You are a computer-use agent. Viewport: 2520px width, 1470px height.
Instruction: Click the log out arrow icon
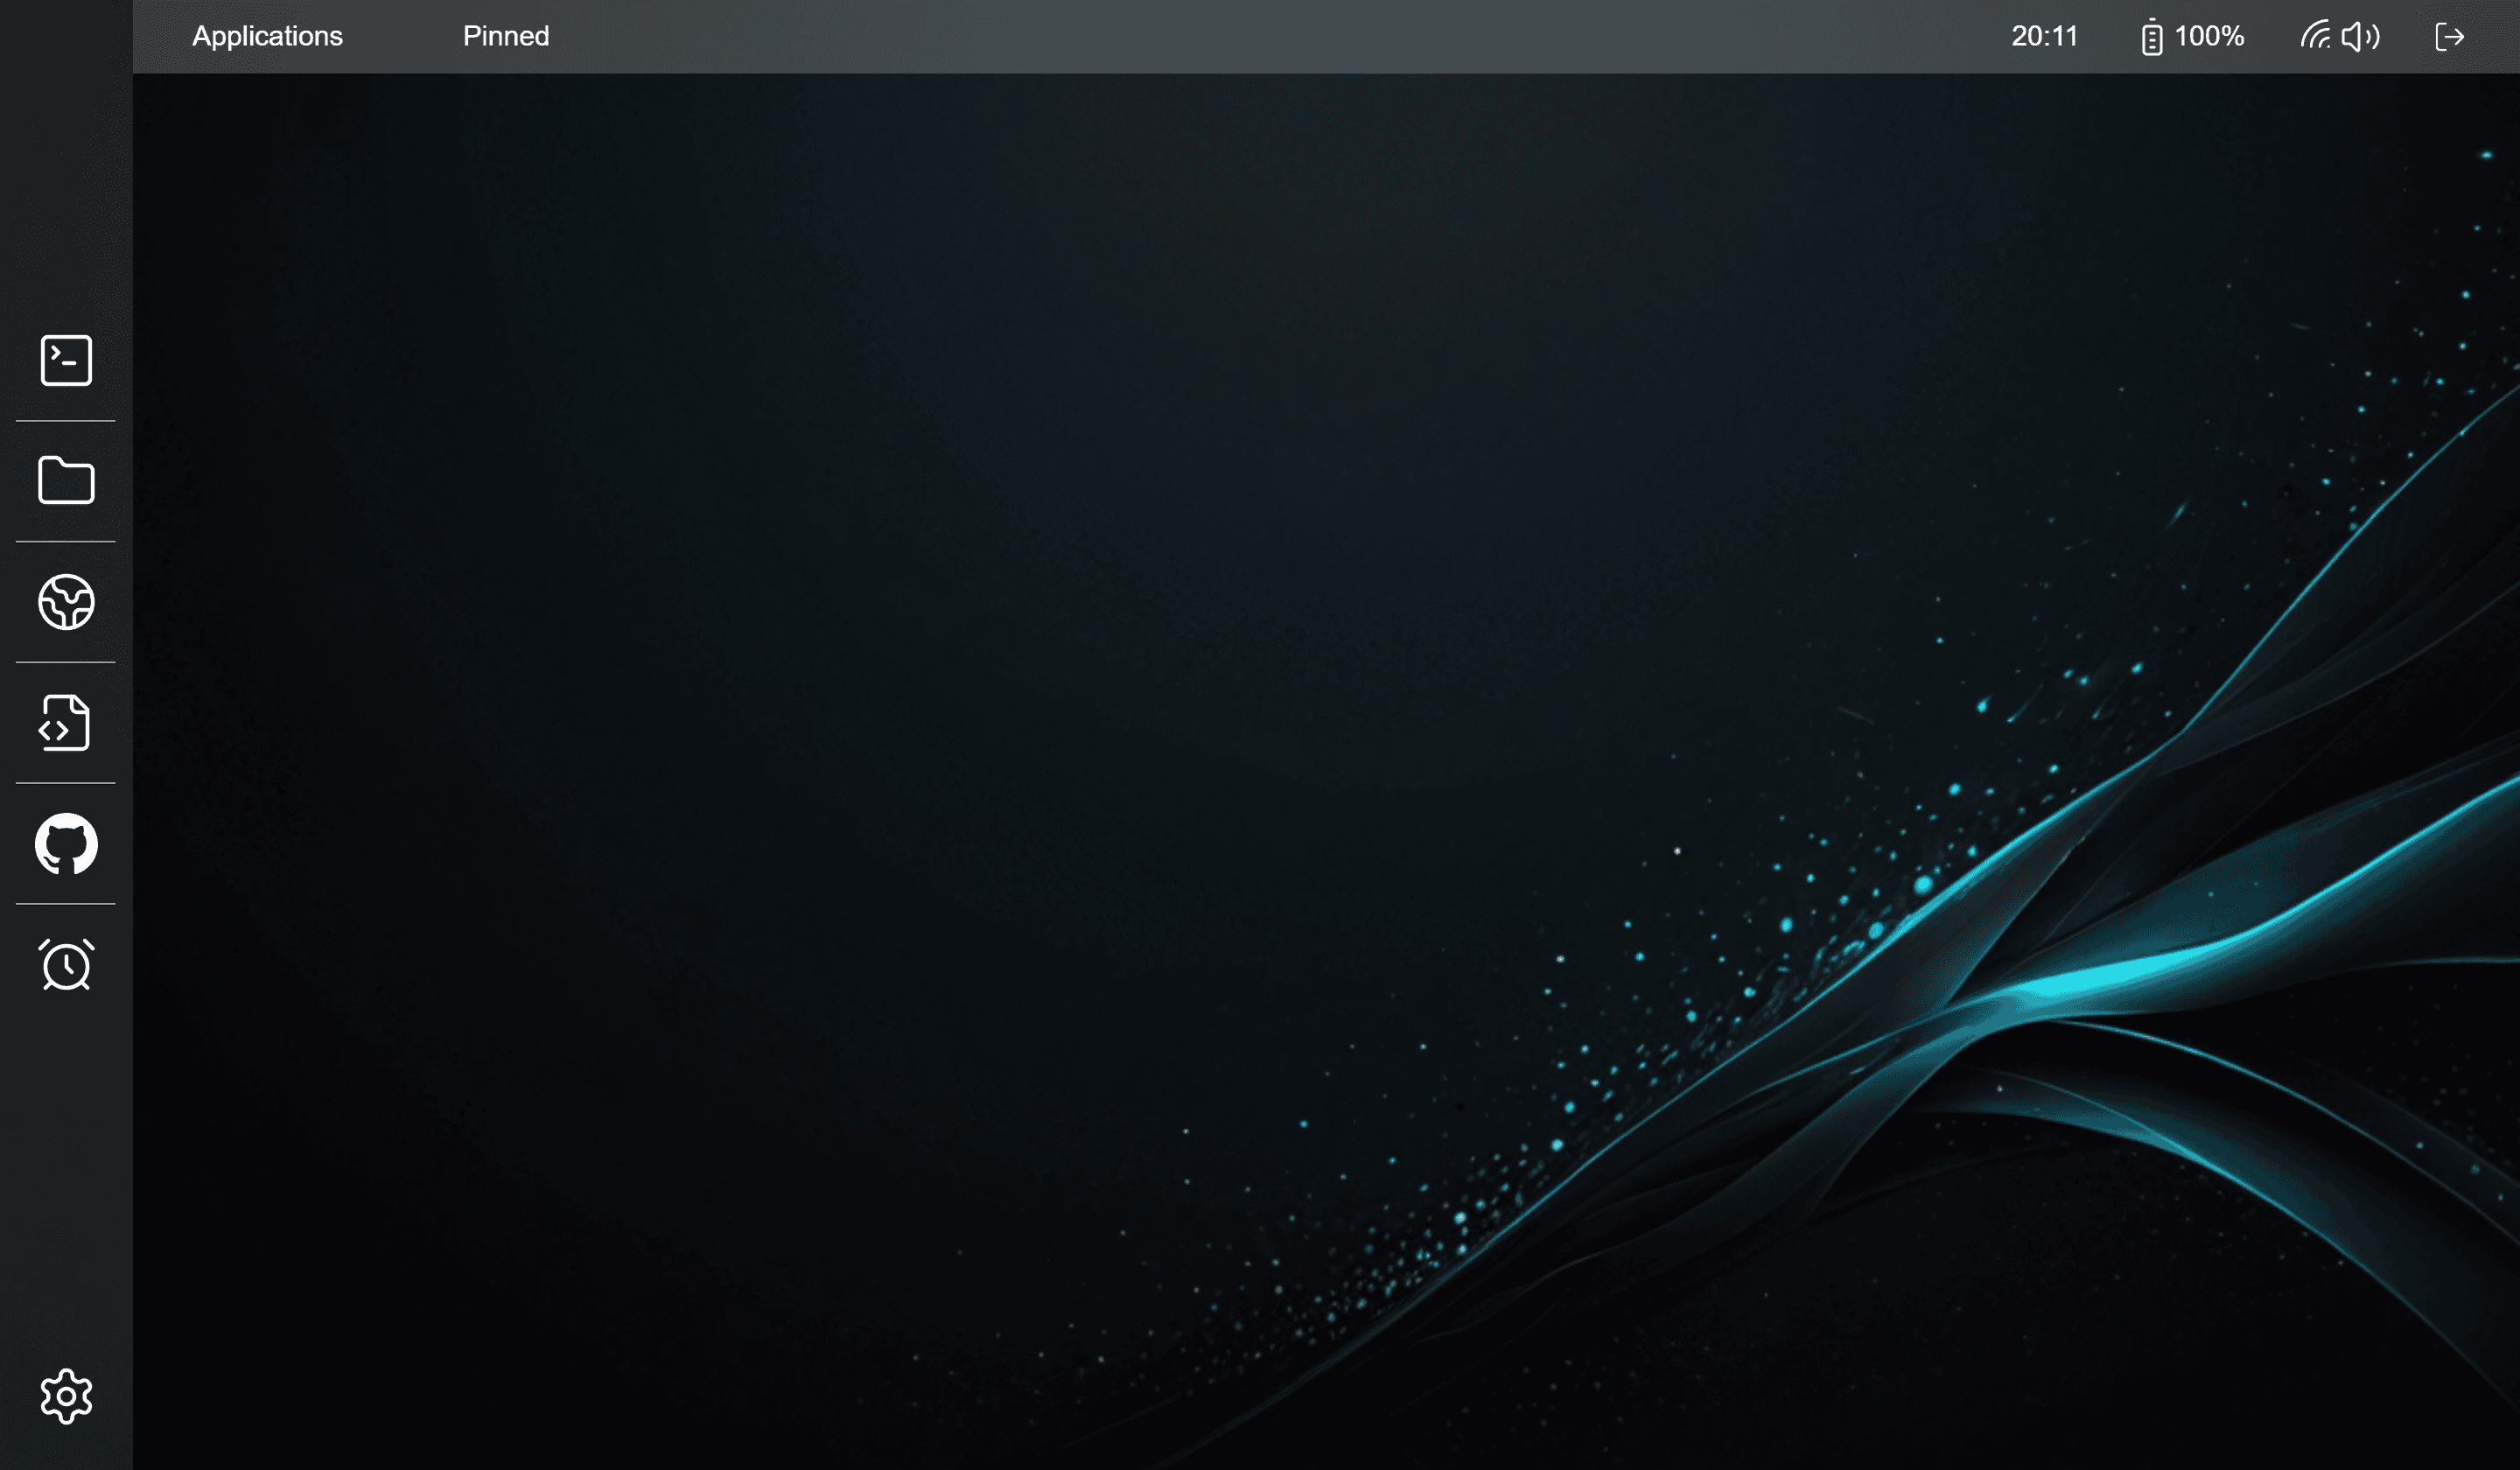click(2449, 37)
